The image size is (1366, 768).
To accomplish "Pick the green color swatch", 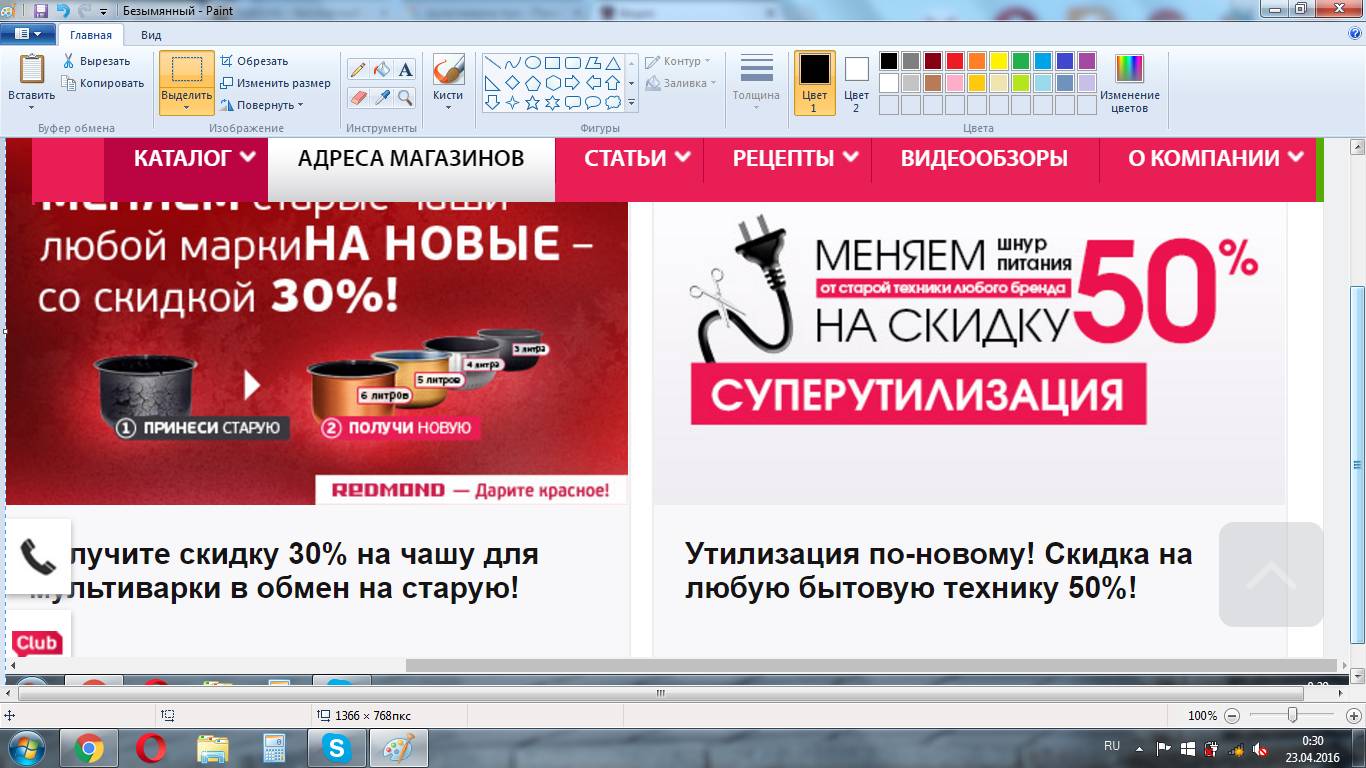I will click(1021, 61).
